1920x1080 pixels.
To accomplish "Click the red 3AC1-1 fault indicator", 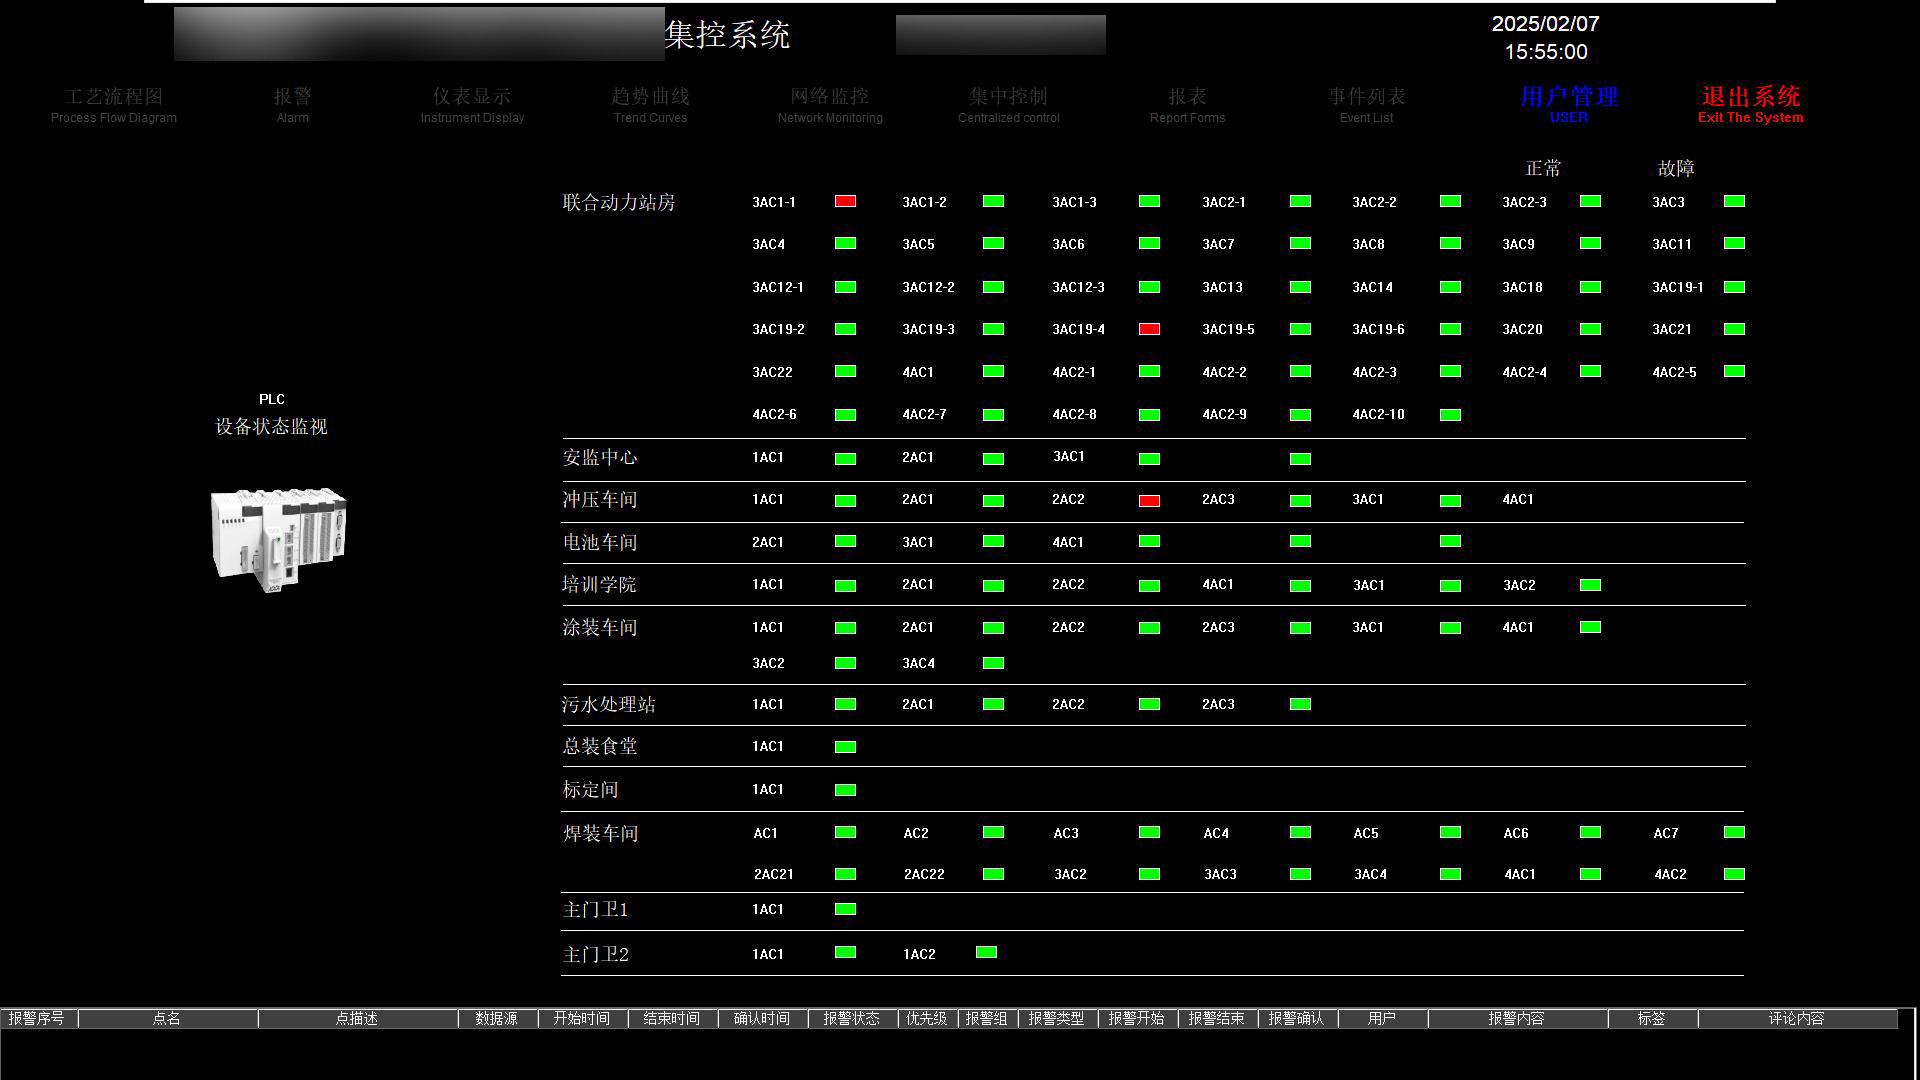I will click(845, 201).
